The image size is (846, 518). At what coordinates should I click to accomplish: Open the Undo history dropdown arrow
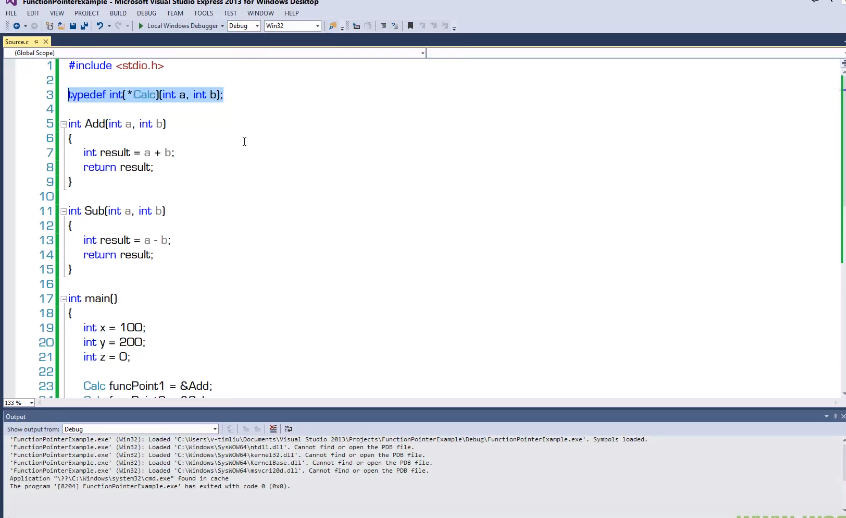[x=109, y=26]
